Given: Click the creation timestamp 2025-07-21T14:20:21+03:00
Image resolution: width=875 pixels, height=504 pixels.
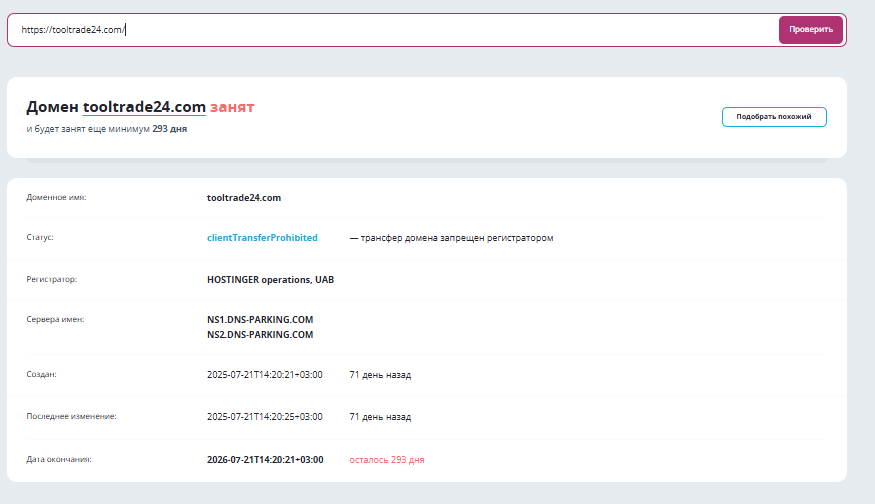Looking at the screenshot, I should click(x=264, y=375).
